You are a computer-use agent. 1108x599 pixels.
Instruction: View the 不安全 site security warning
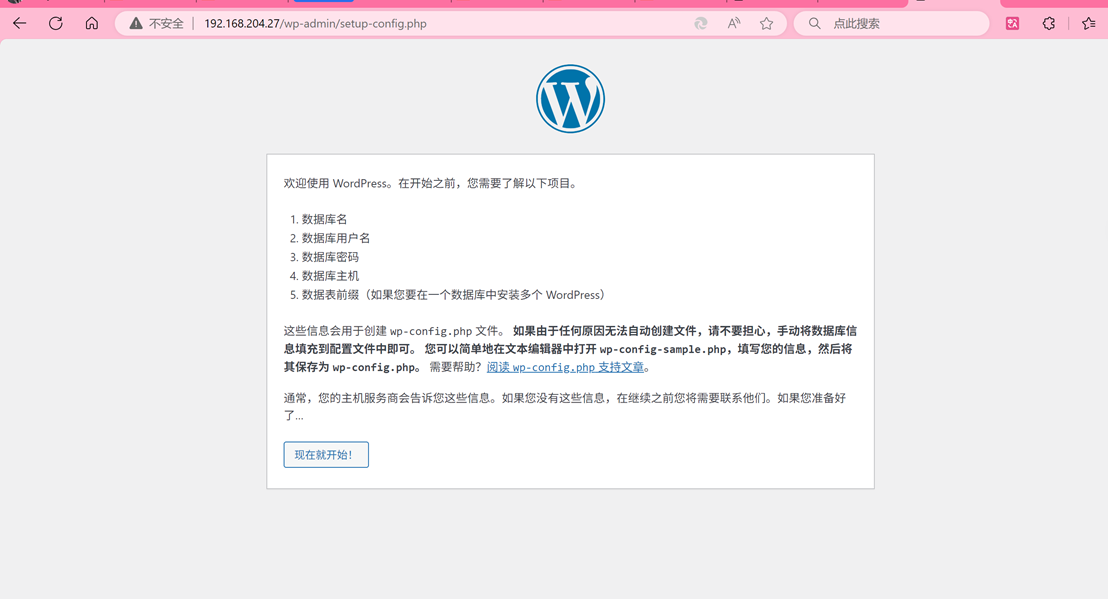(156, 23)
